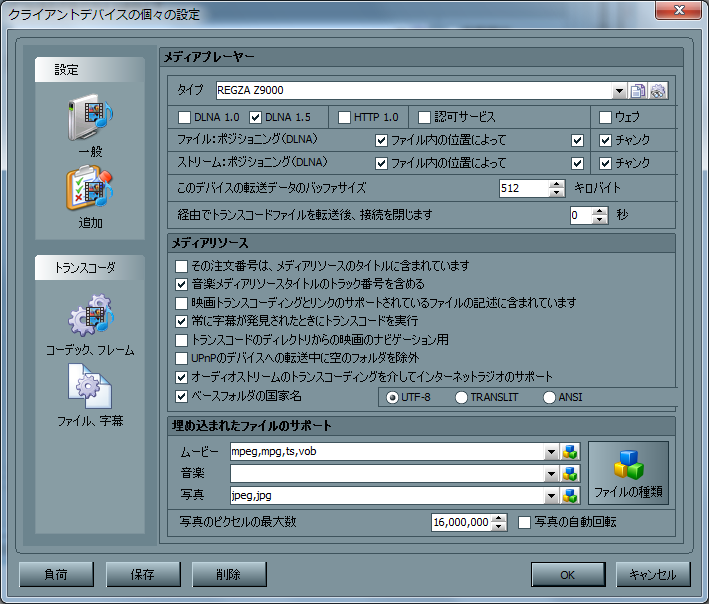Screen dimensions: 709x604
Task: Expand the 写真 extensions dropdown arrow
Action: pyautogui.click(x=551, y=496)
